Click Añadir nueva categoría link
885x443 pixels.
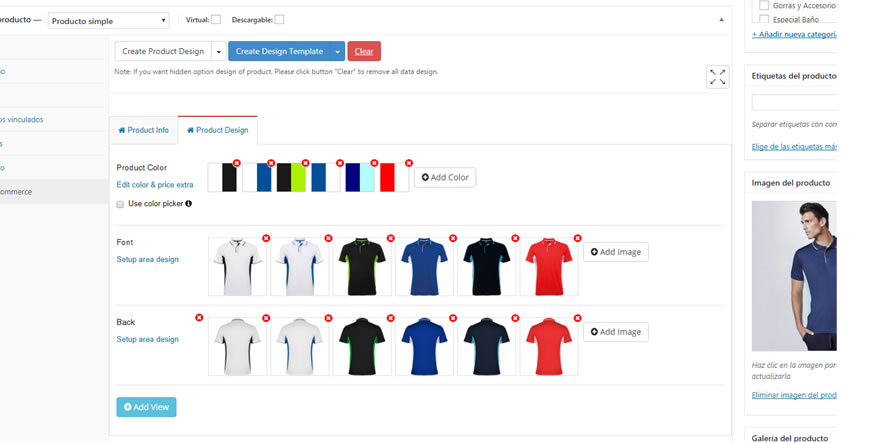[794, 34]
